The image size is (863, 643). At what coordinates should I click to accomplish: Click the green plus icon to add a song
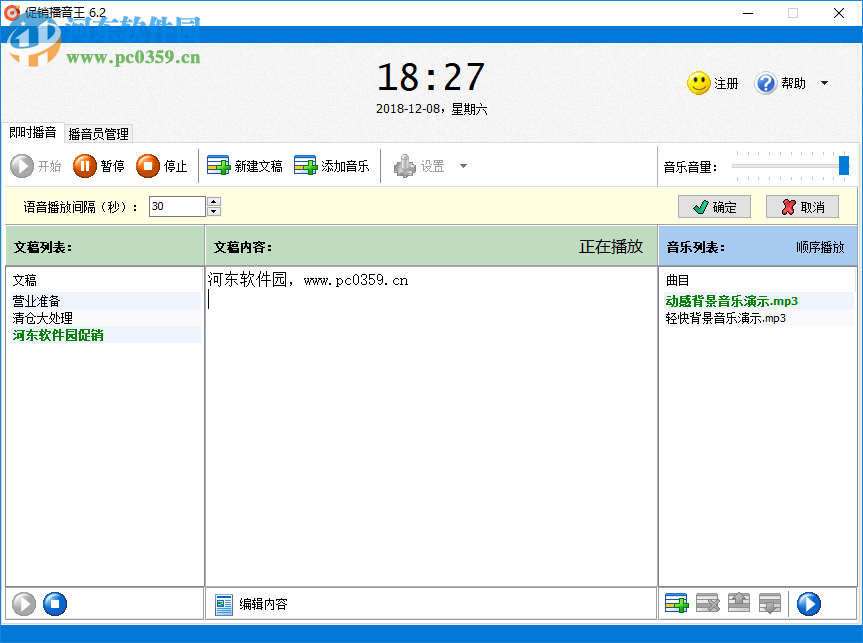[x=676, y=602]
